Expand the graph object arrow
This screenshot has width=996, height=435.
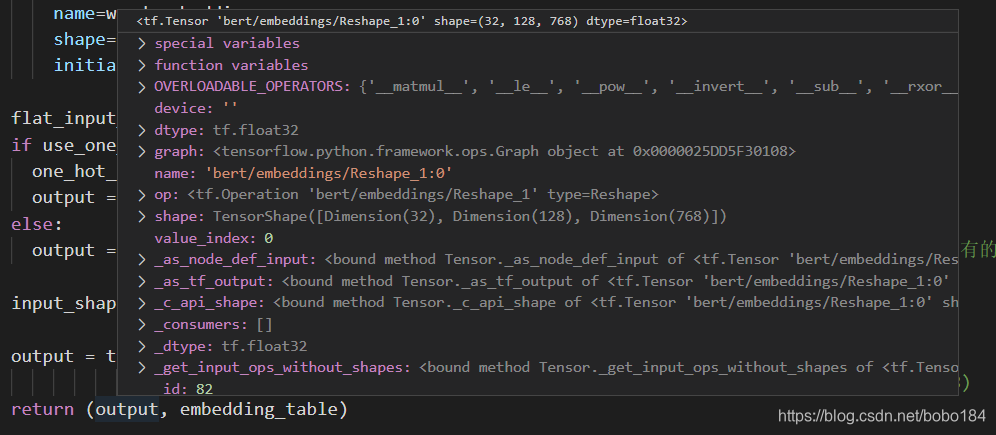142,152
